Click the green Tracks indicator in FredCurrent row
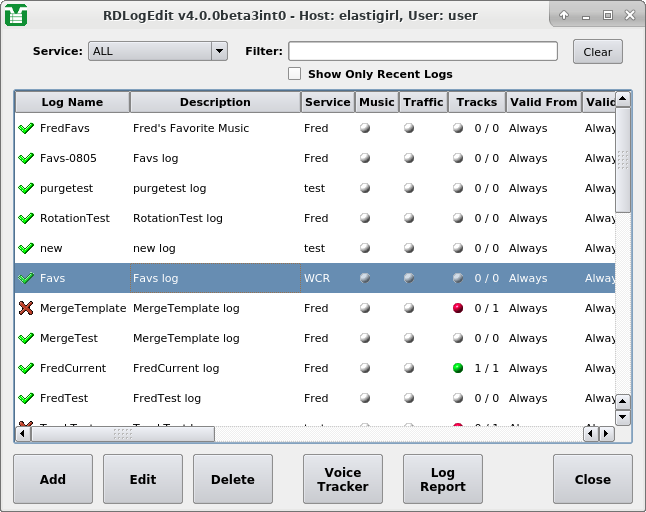 458,368
